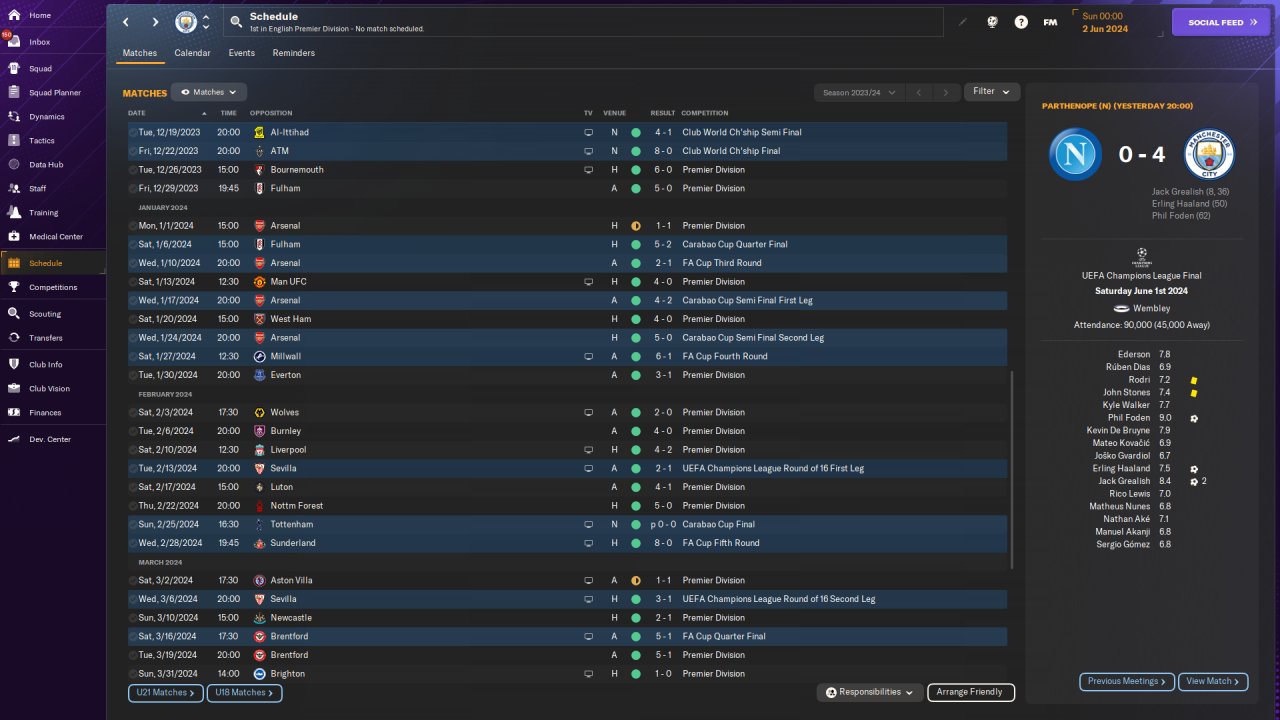Toggle the circle beside Tue, 12/26/2023
This screenshot has height=720, width=1280.
pyautogui.click(x=133, y=170)
